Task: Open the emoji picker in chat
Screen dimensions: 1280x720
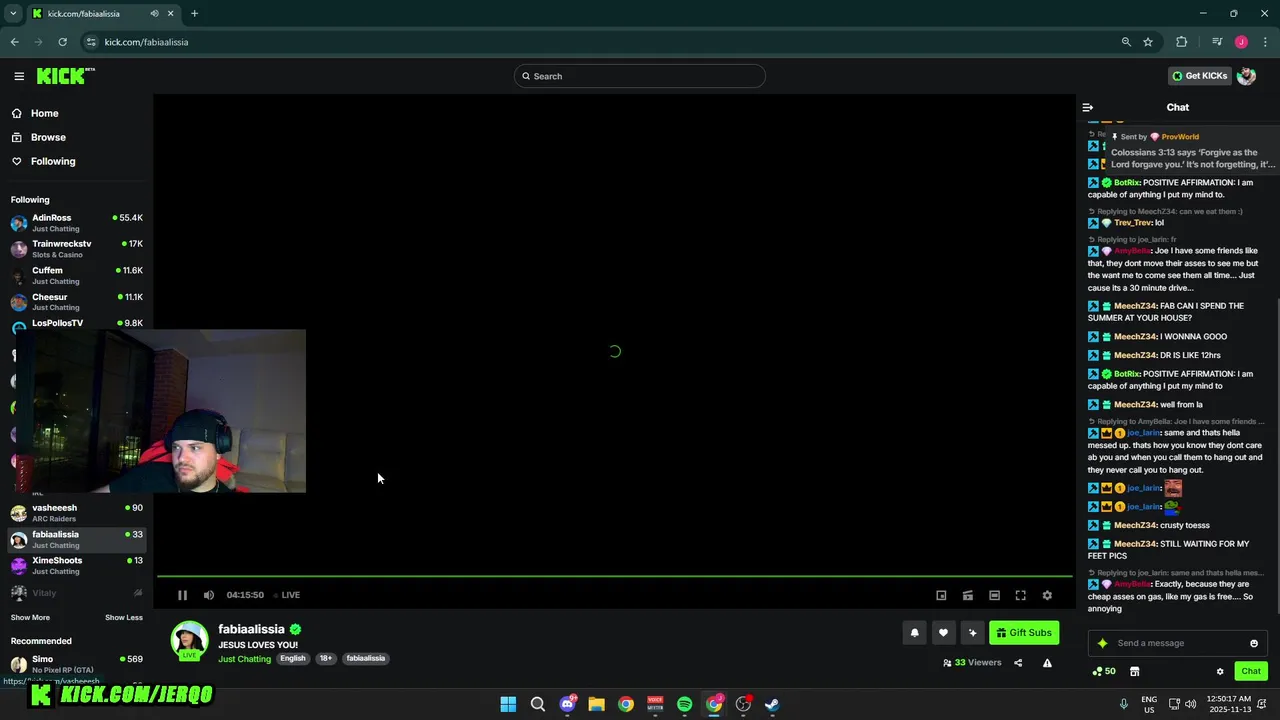Action: (1254, 643)
